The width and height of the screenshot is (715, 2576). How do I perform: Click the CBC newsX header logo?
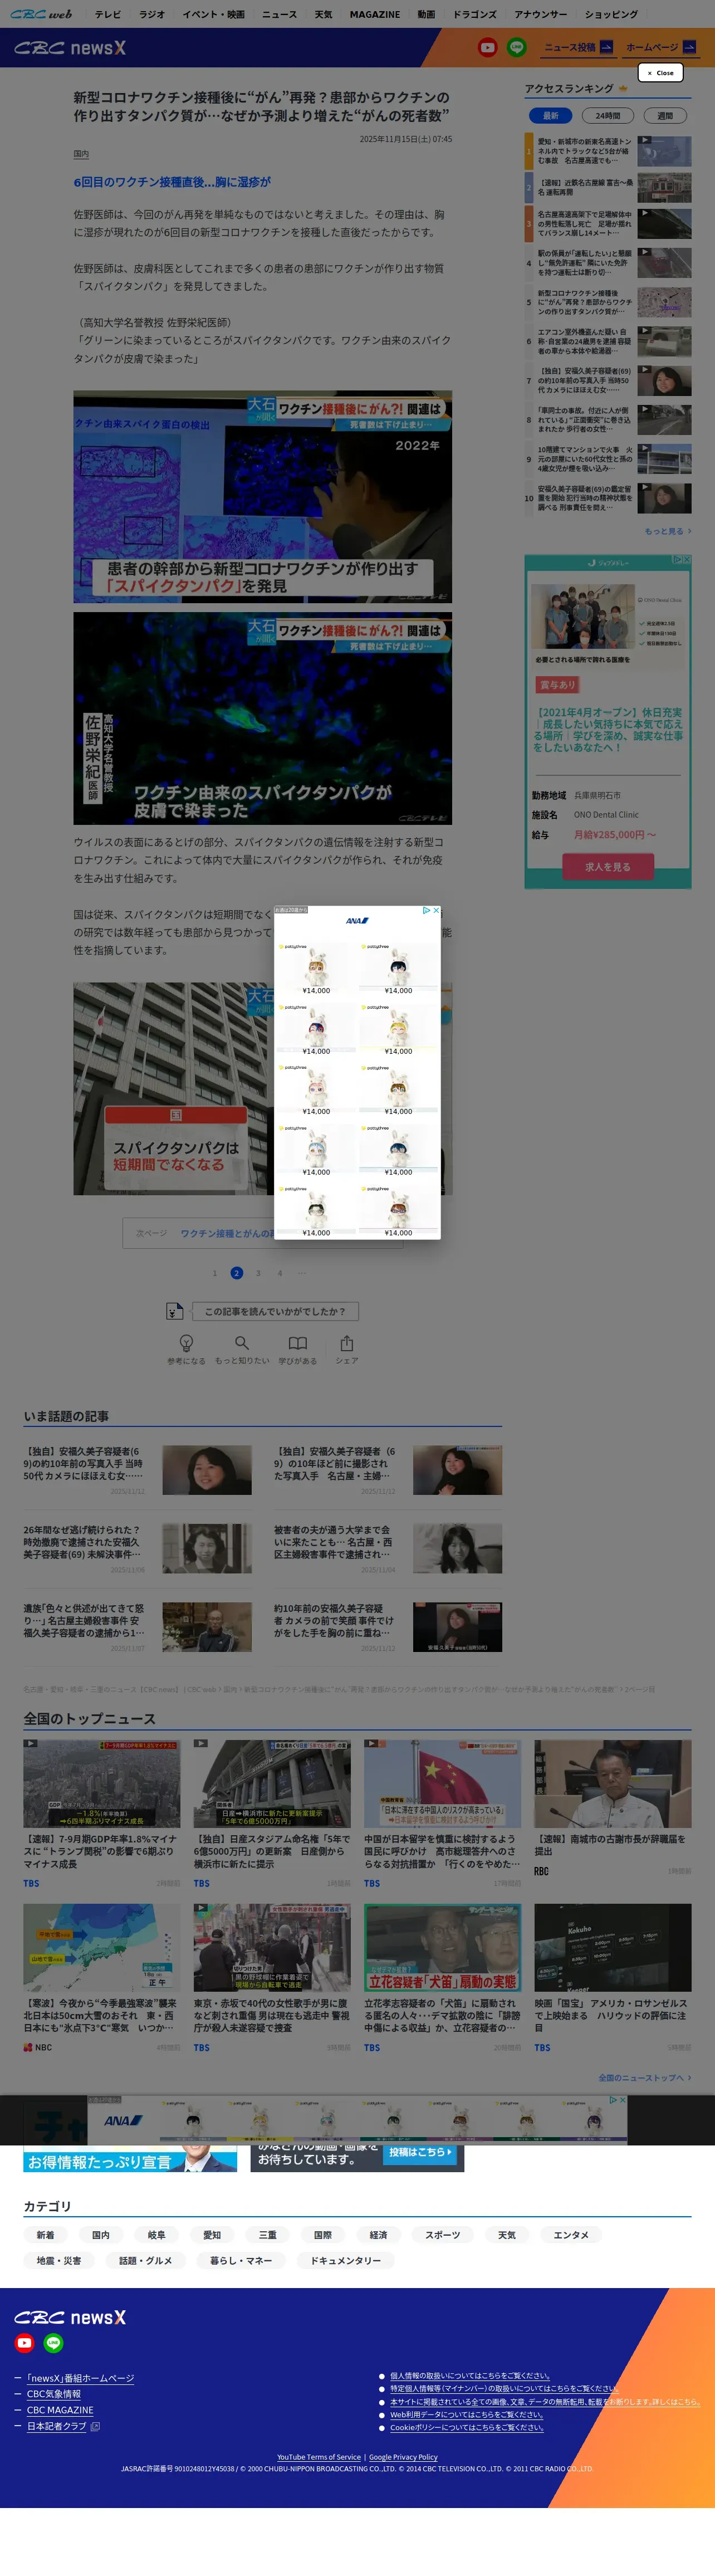tap(70, 48)
